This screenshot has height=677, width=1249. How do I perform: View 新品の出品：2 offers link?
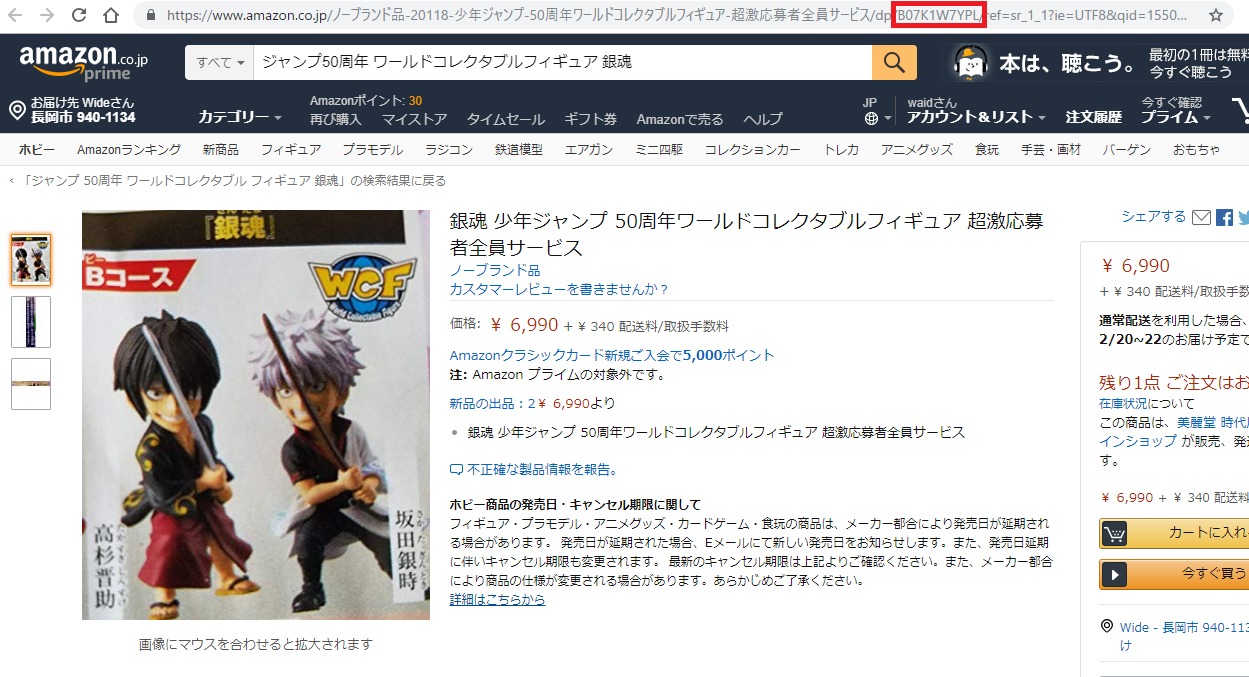pyautogui.click(x=533, y=404)
